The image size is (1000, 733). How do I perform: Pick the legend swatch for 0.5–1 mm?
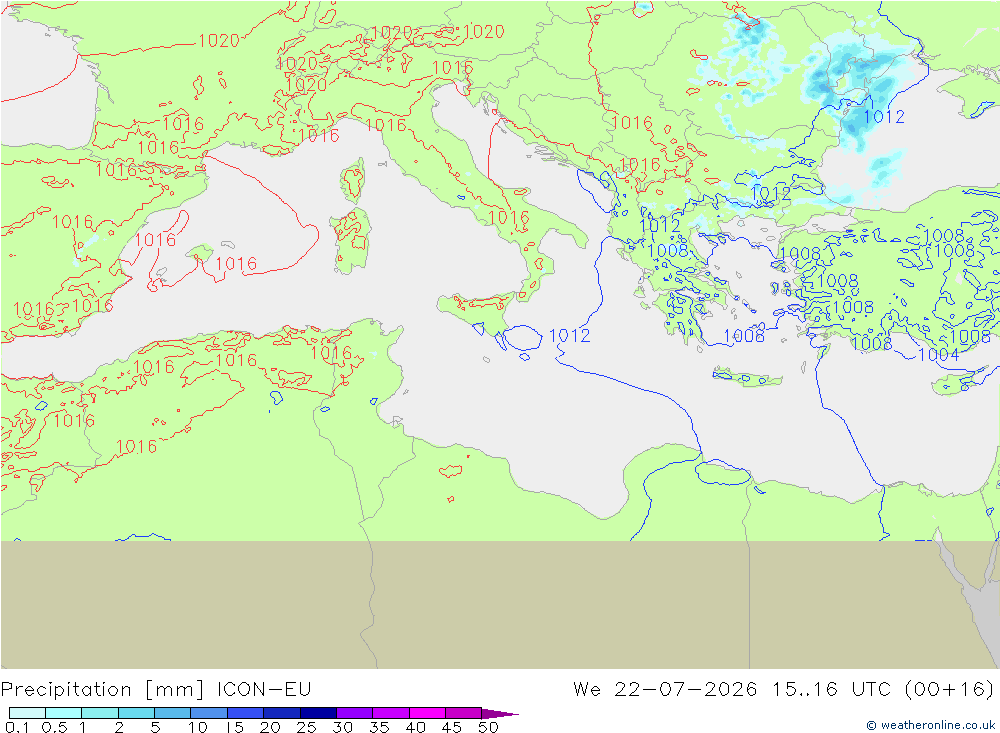click(64, 713)
